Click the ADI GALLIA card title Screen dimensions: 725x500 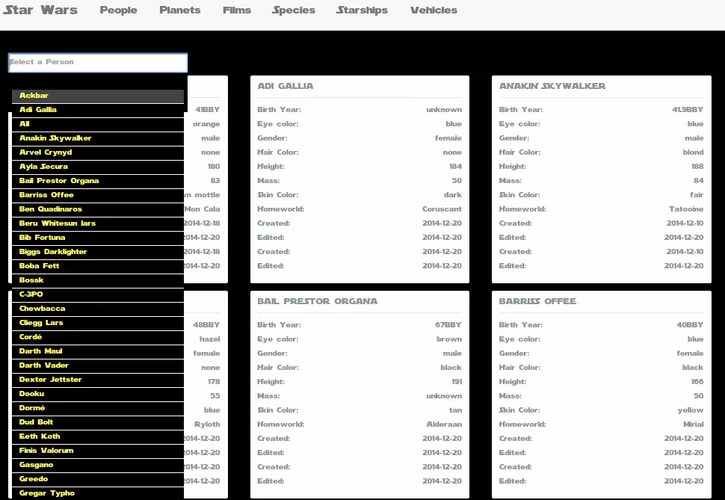pyautogui.click(x=285, y=86)
